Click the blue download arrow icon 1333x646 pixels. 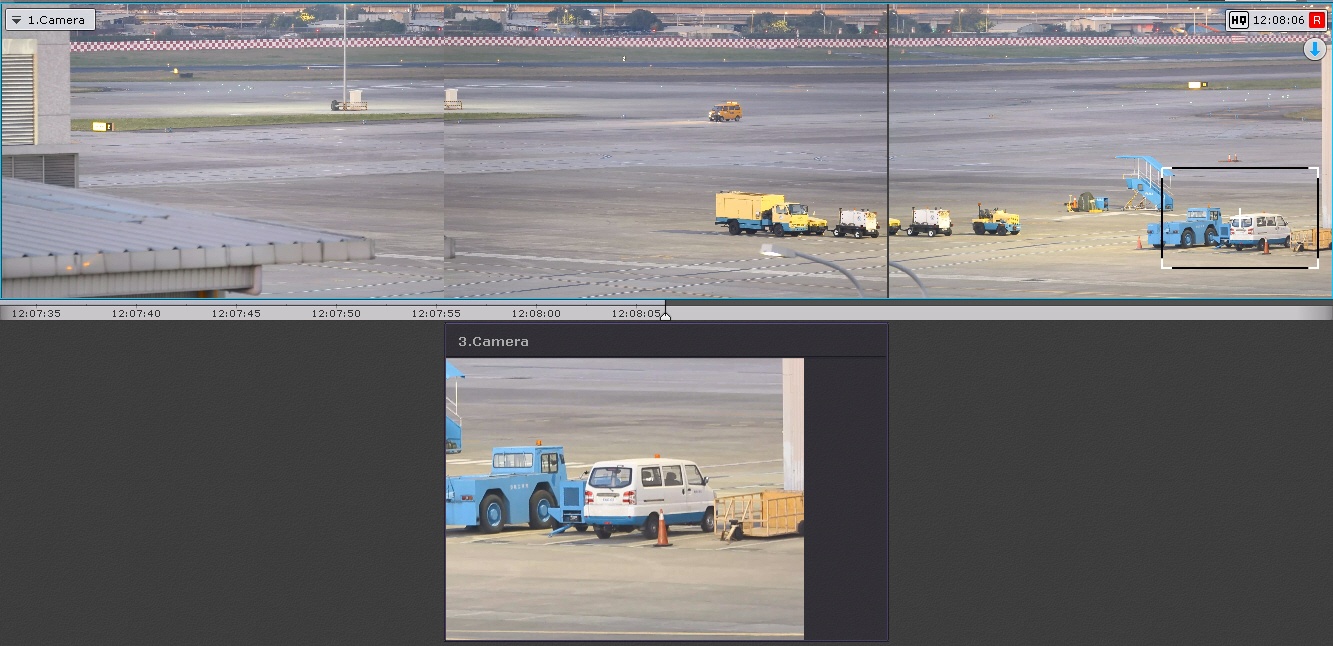(1314, 49)
